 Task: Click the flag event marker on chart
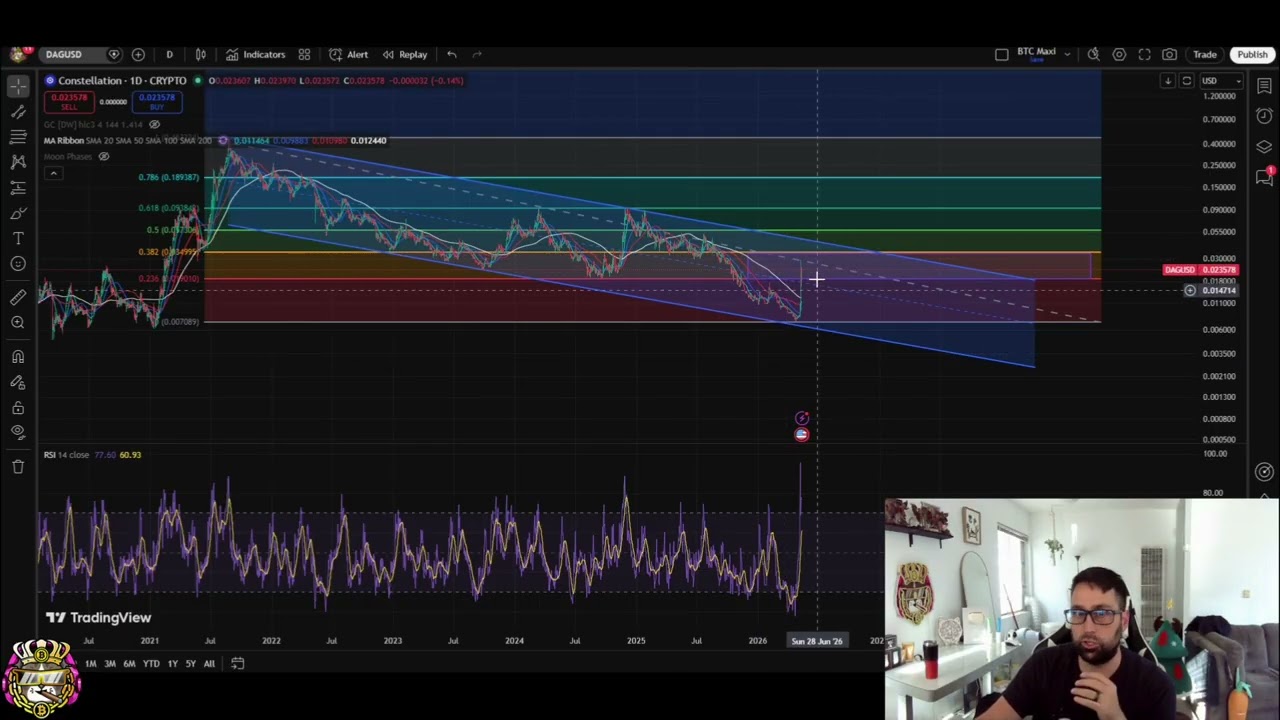[801, 434]
